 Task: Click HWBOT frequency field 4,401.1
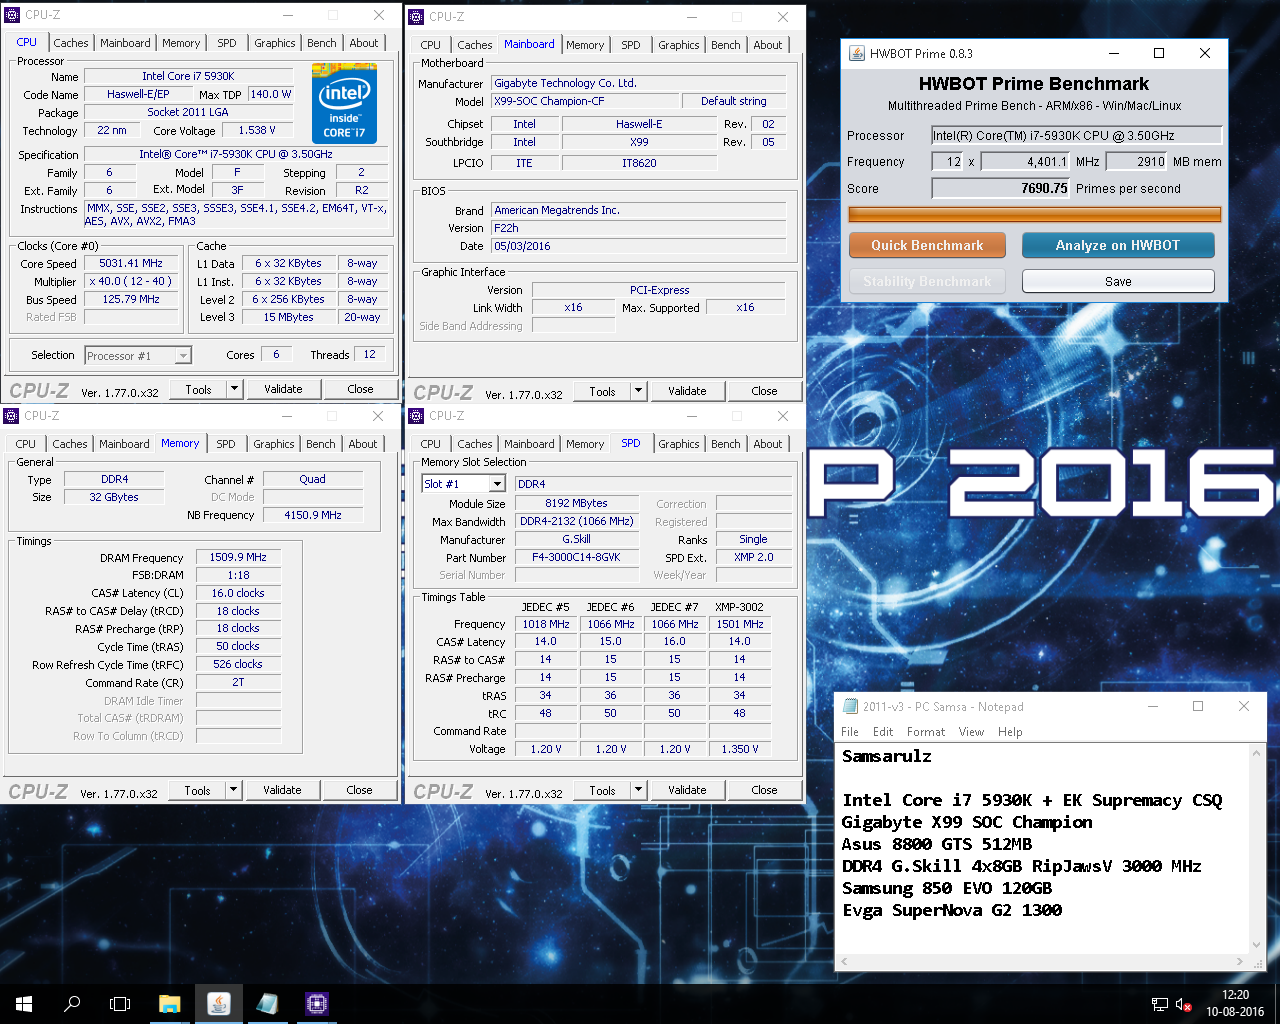[x=1026, y=161]
